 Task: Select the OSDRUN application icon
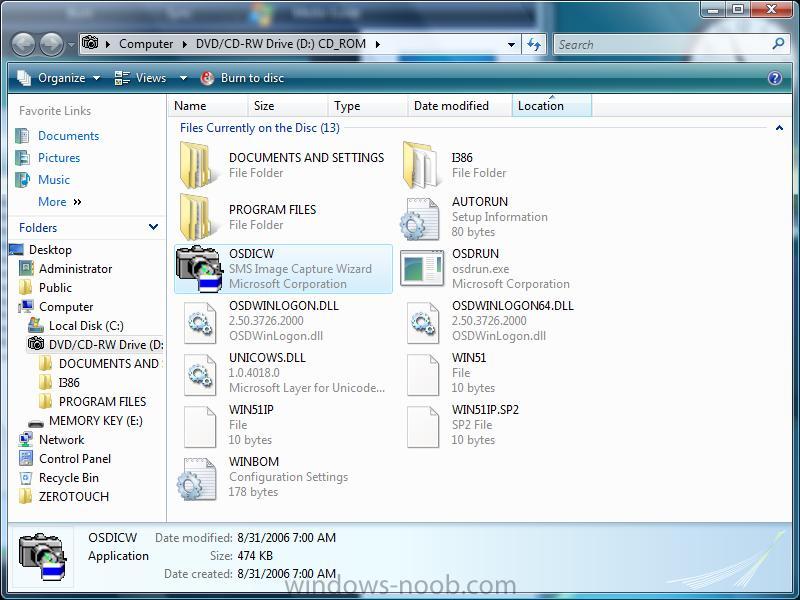tap(422, 268)
